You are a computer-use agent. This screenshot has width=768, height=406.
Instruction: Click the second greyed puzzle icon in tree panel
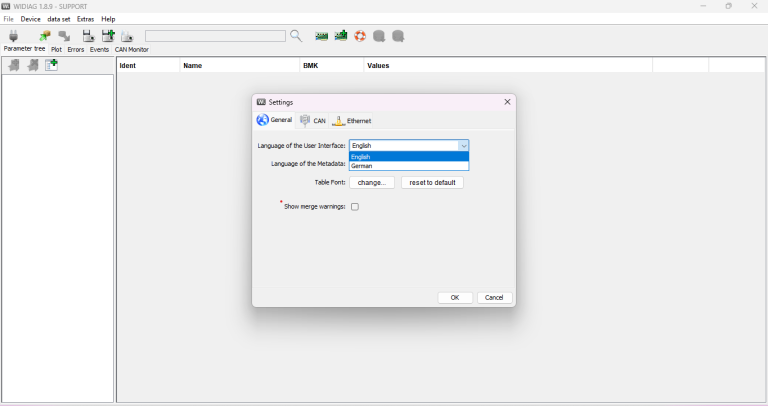pyautogui.click(x=33, y=65)
